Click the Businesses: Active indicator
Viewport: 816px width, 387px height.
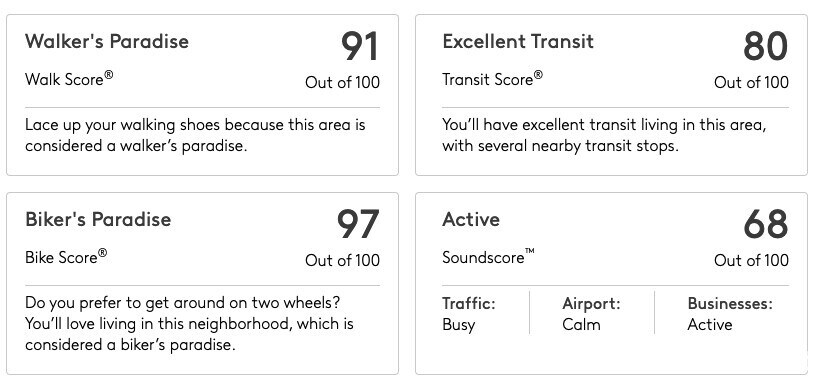[730, 314]
